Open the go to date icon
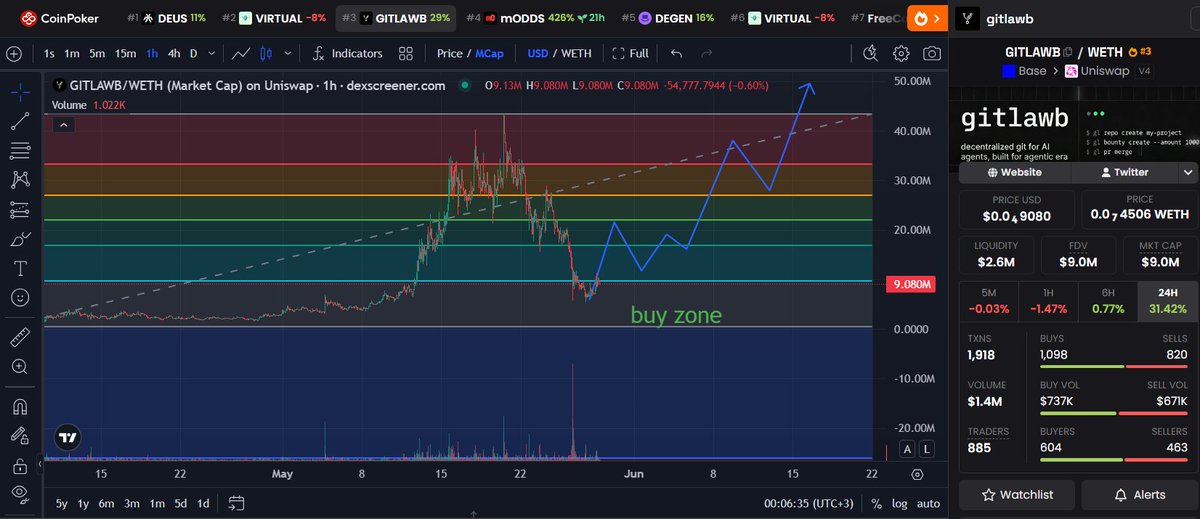 click(236, 503)
